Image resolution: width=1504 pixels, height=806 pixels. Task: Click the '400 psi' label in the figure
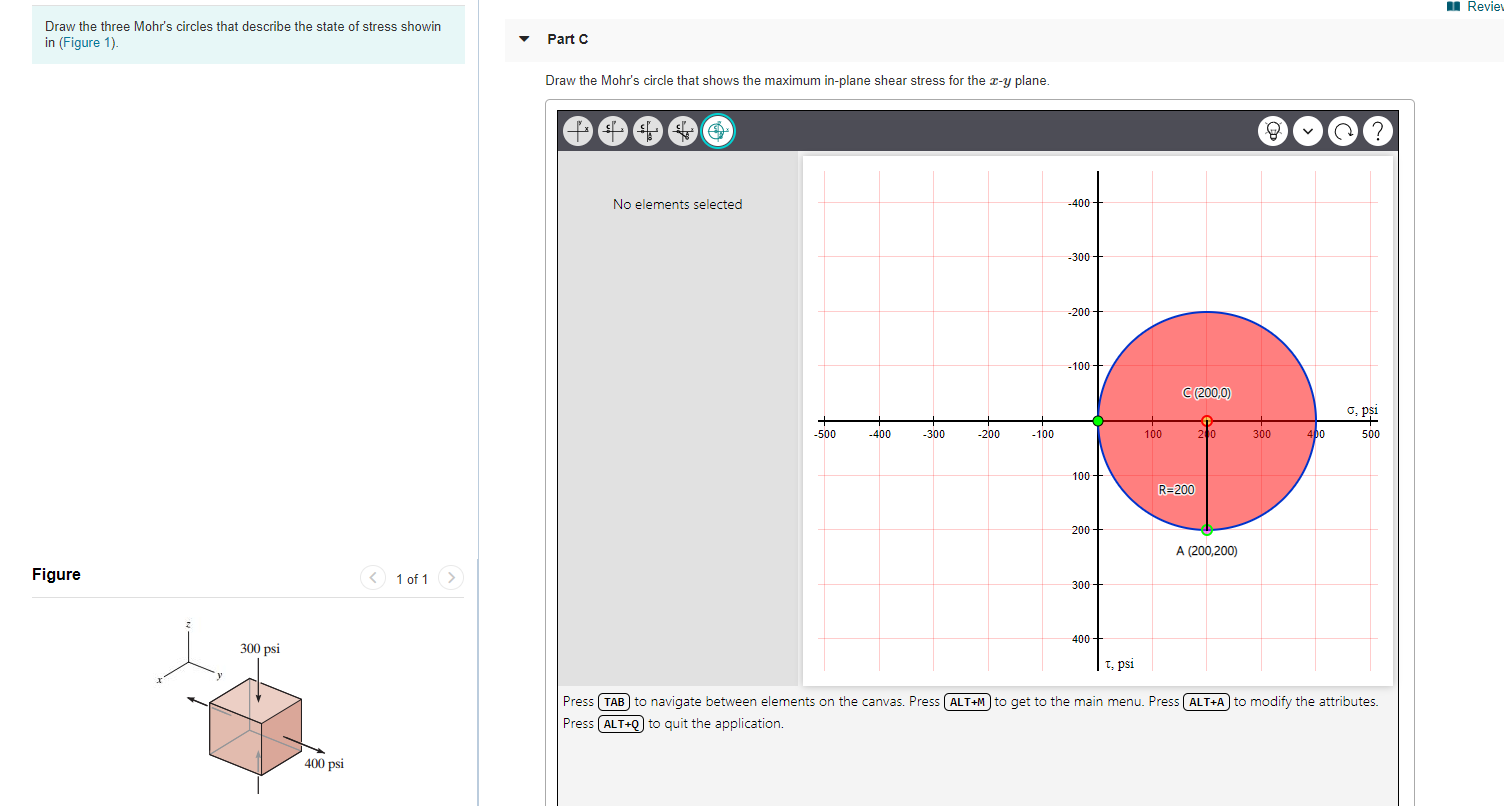click(324, 764)
